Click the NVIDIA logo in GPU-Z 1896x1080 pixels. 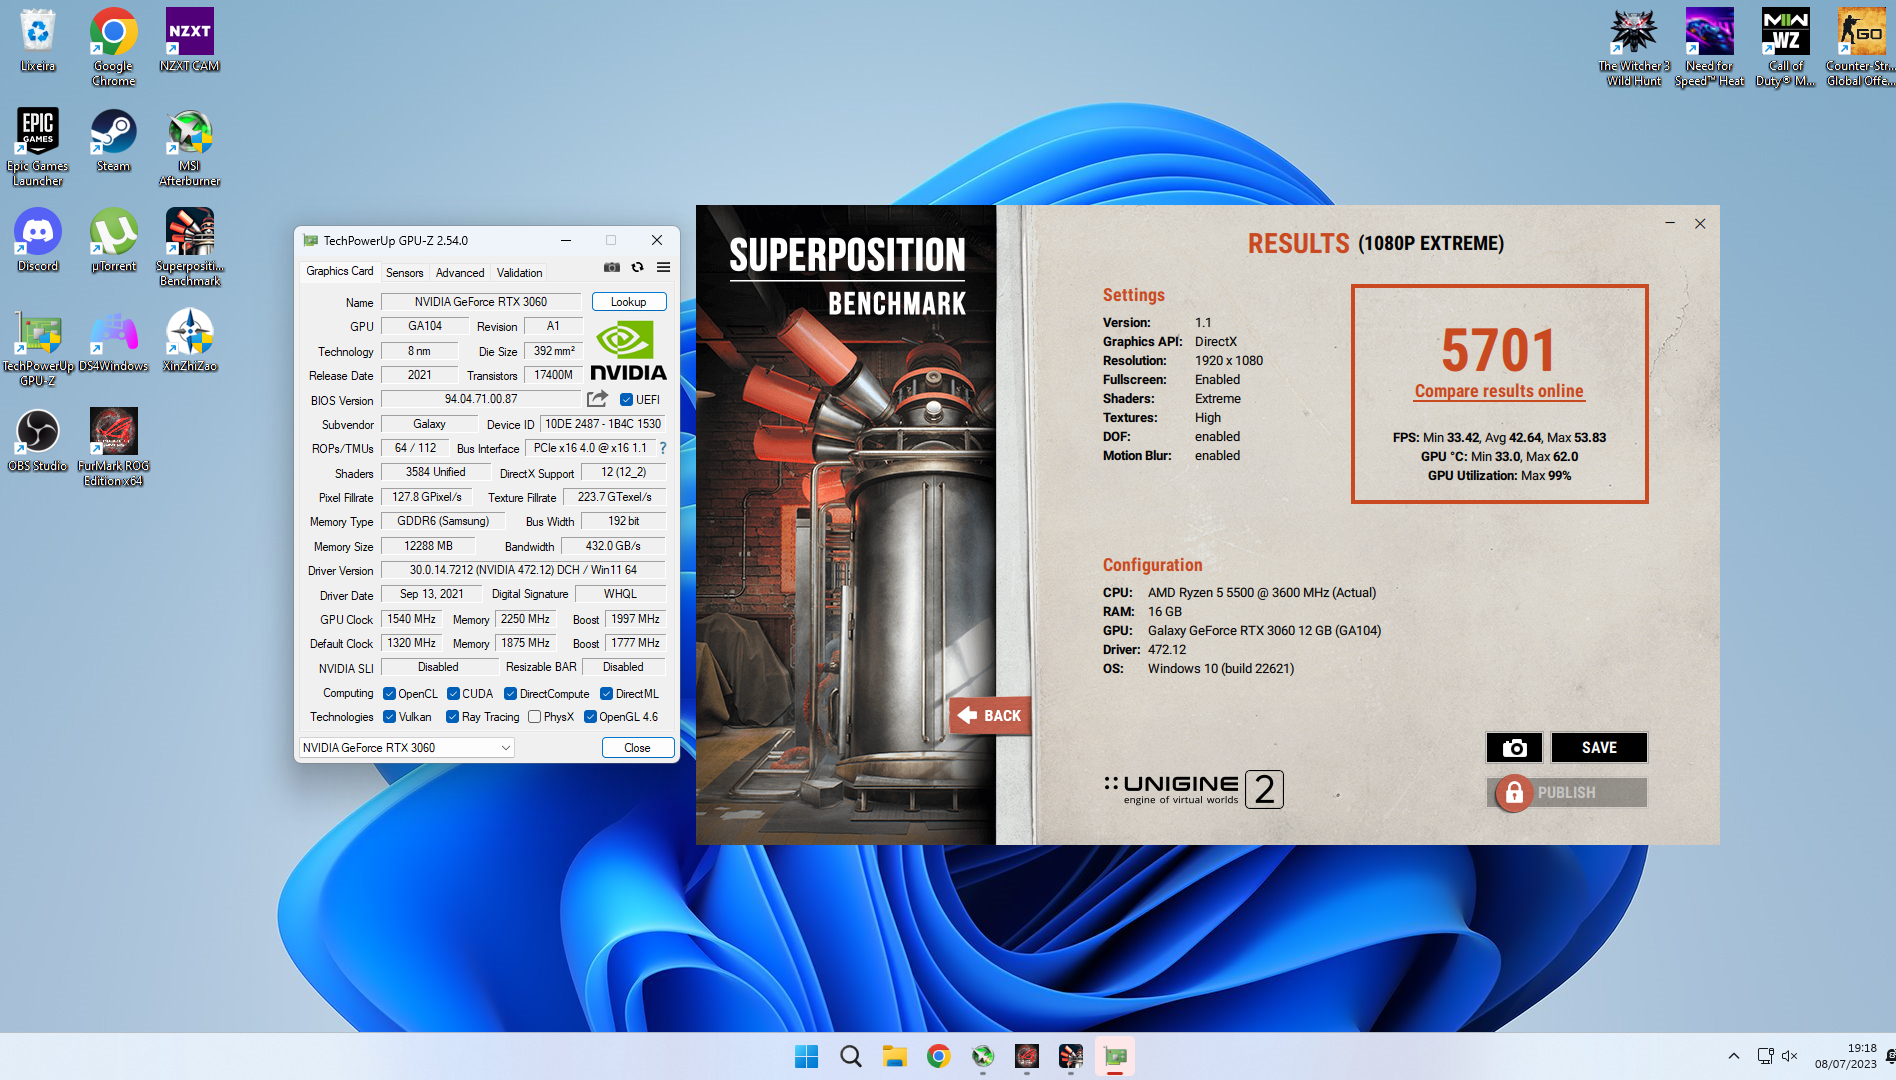pyautogui.click(x=628, y=351)
